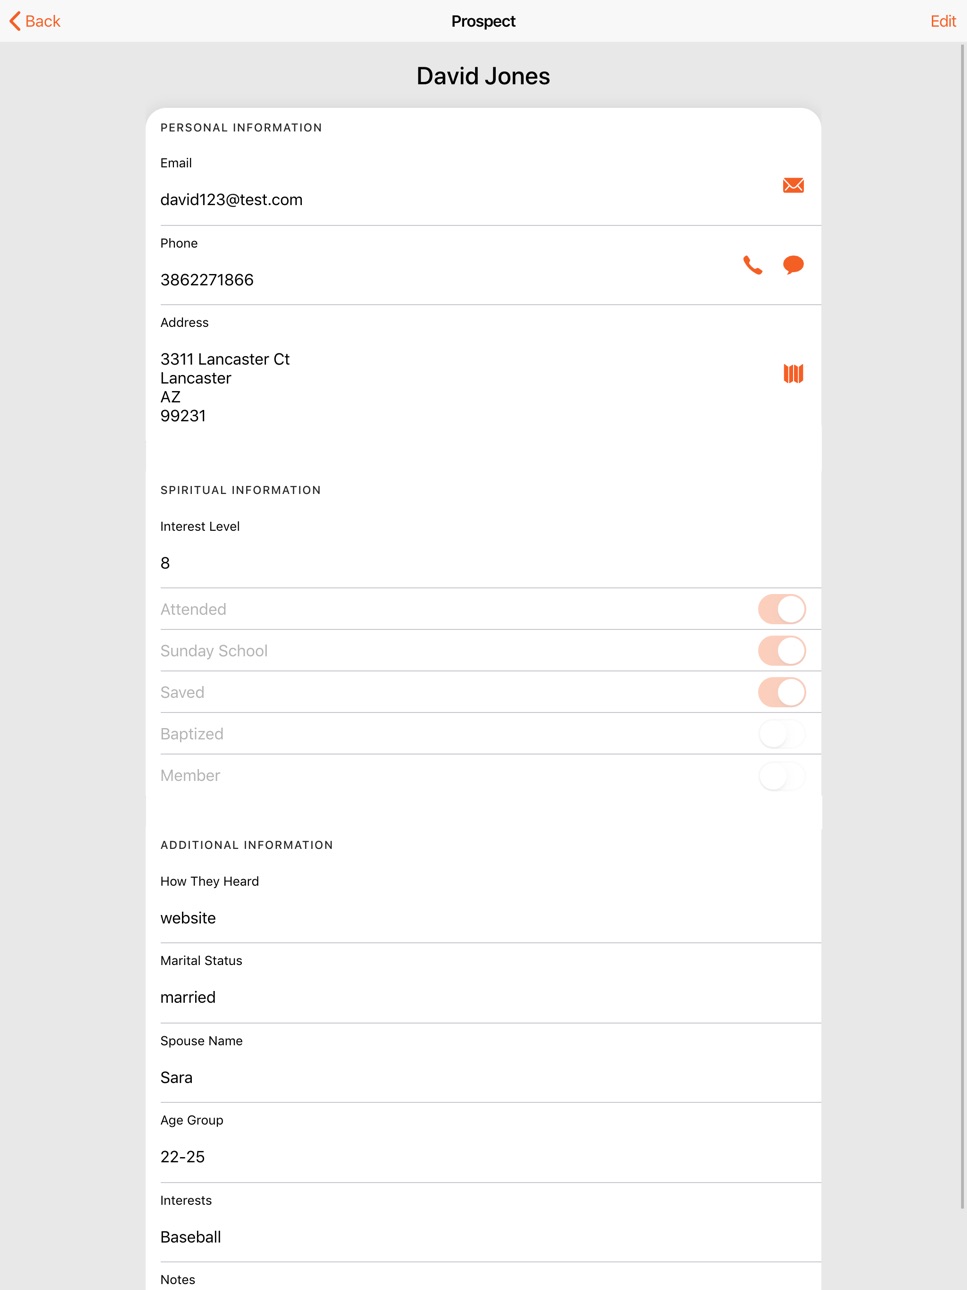
Task: Select the Age Group value 22-25
Action: click(182, 1157)
